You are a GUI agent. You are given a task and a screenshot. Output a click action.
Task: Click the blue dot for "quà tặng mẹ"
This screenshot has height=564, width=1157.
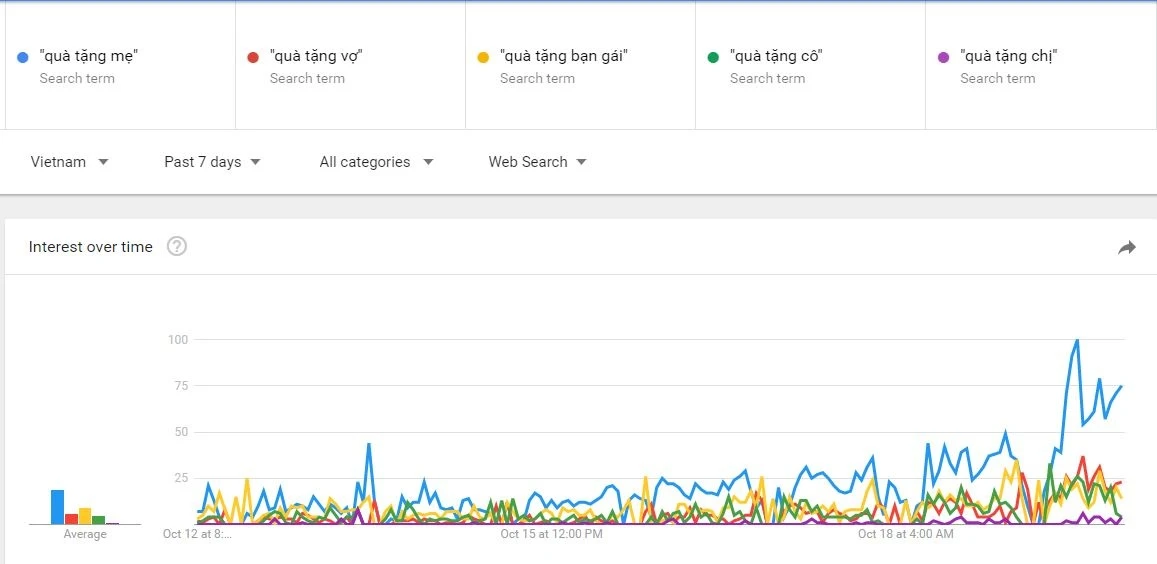pos(22,57)
